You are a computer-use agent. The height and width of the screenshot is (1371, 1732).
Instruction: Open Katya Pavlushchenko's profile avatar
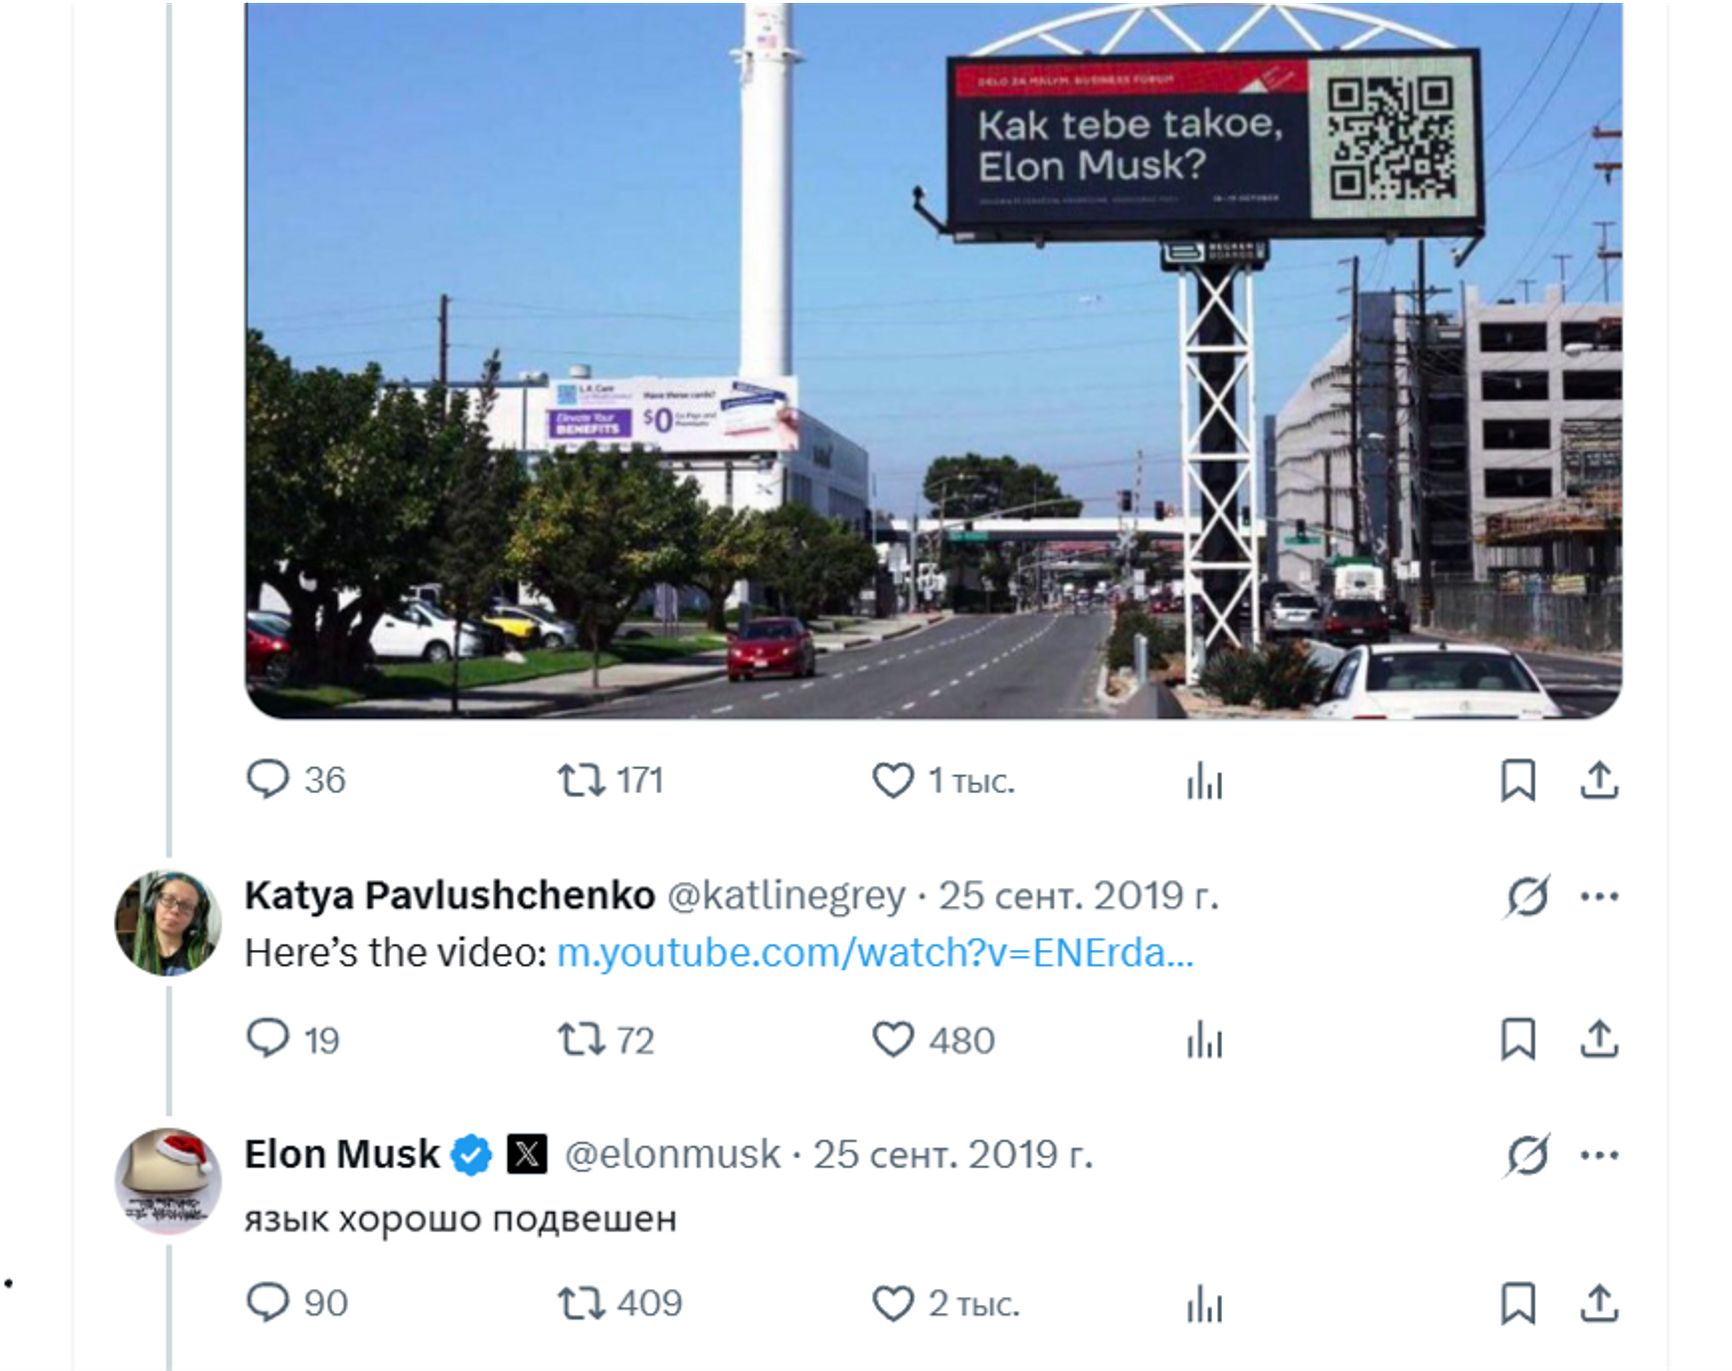tap(167, 922)
